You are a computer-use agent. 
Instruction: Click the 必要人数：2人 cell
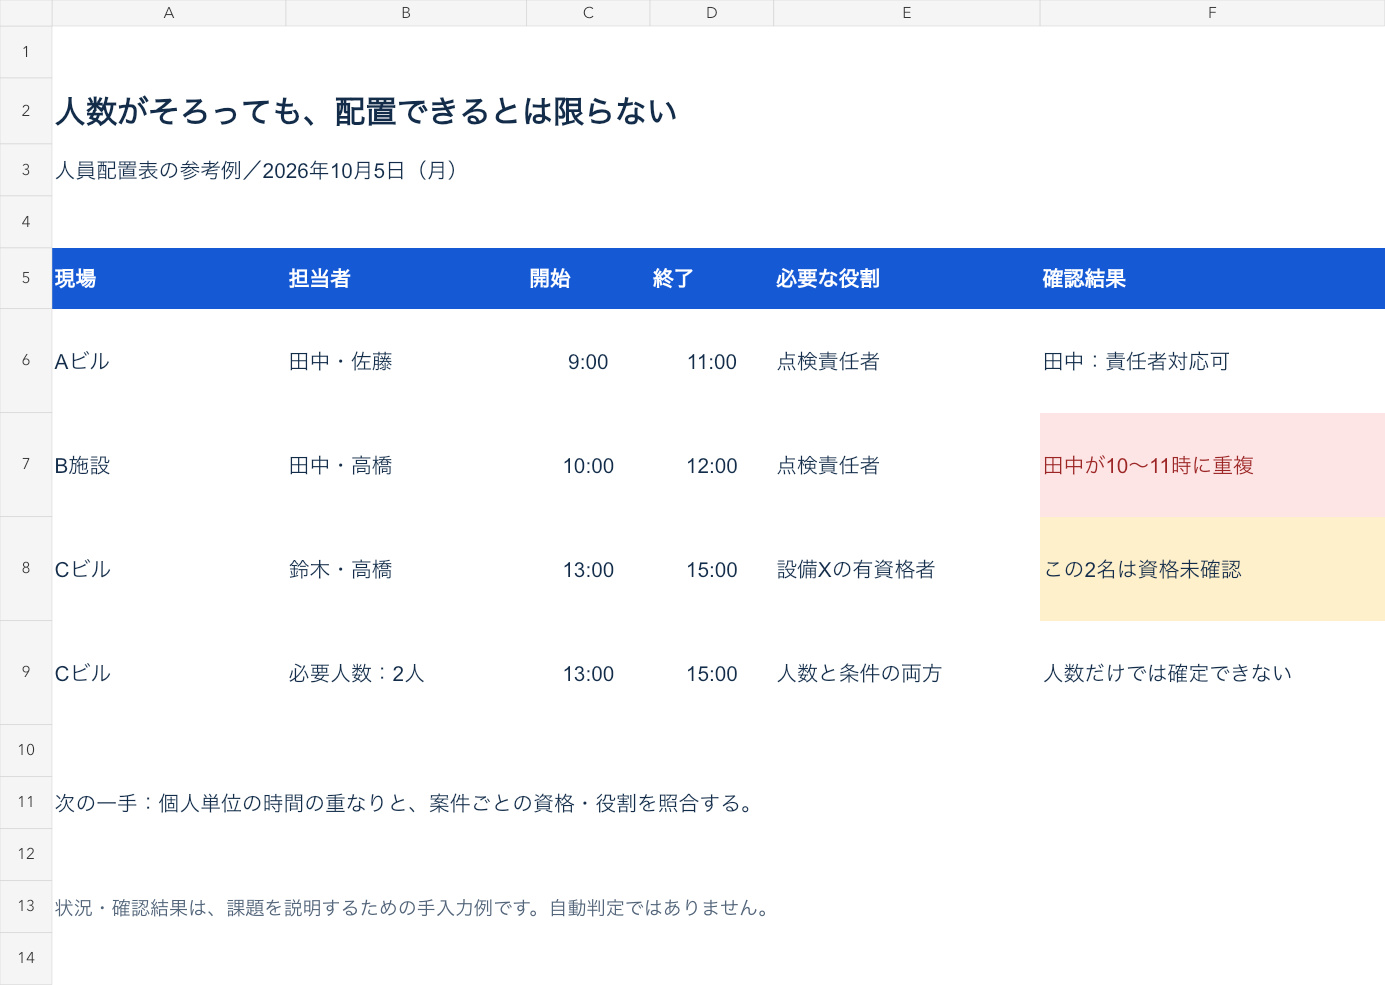click(406, 673)
